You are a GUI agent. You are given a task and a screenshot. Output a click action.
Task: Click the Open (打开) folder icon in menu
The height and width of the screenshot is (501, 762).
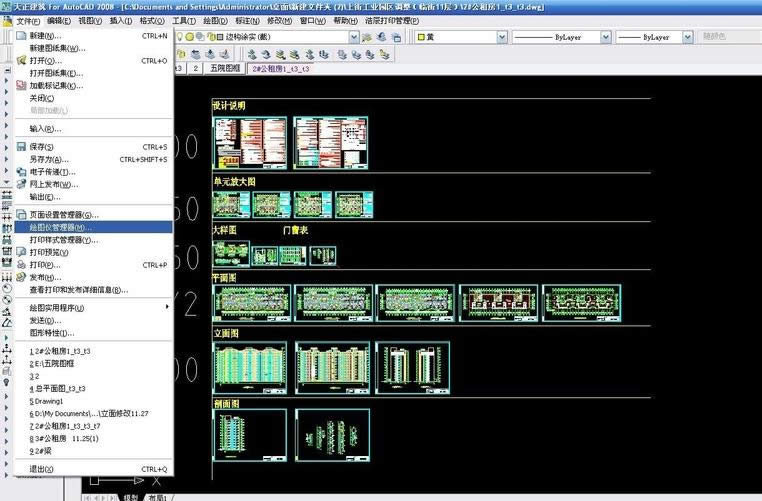20,61
